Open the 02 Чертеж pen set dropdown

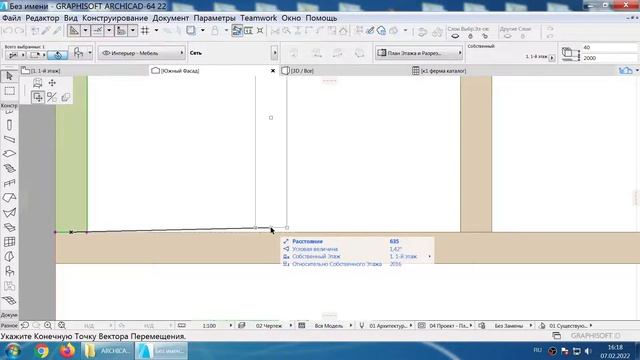(291, 326)
